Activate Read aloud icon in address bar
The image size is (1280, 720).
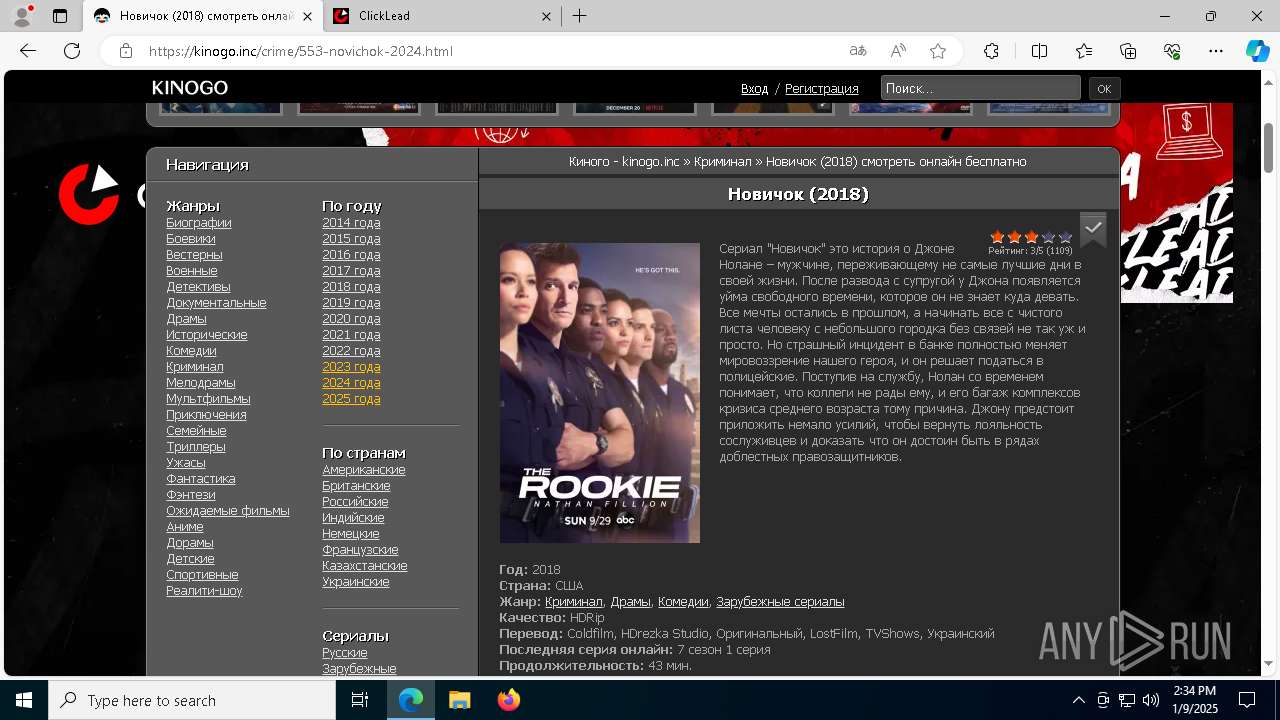[x=898, y=51]
